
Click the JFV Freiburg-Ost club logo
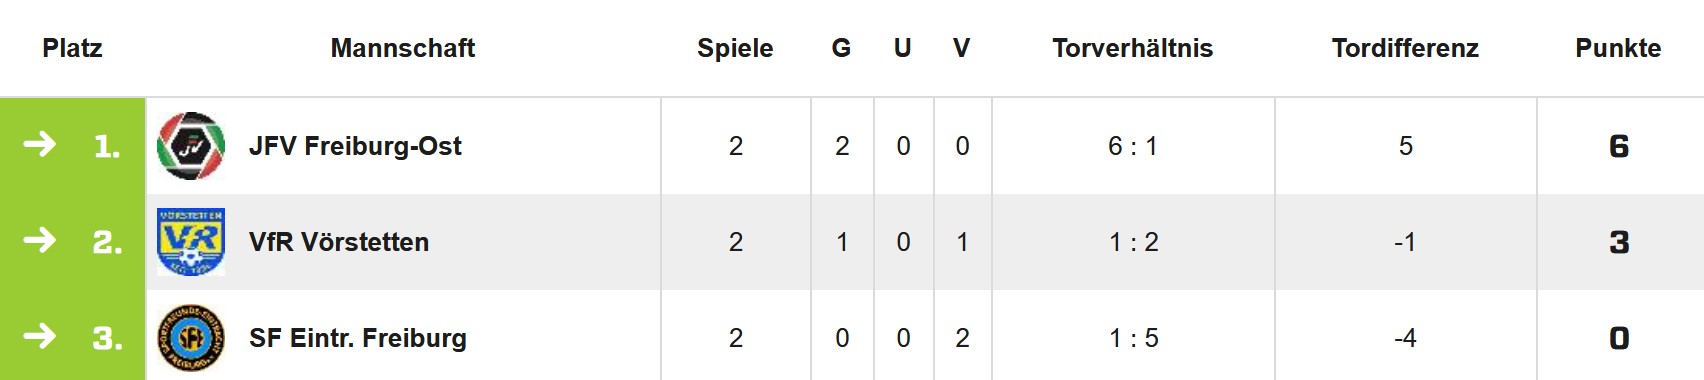click(x=191, y=146)
